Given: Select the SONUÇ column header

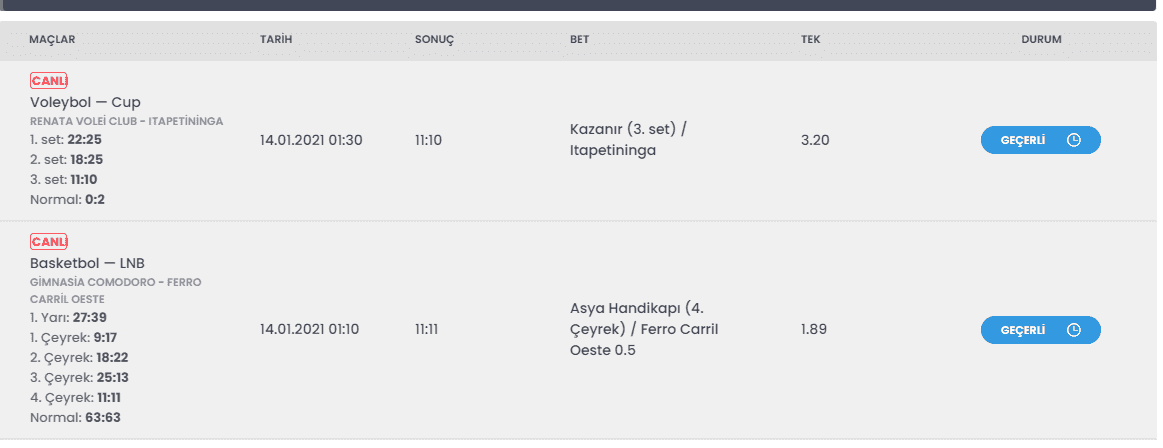Looking at the screenshot, I should coord(434,39).
